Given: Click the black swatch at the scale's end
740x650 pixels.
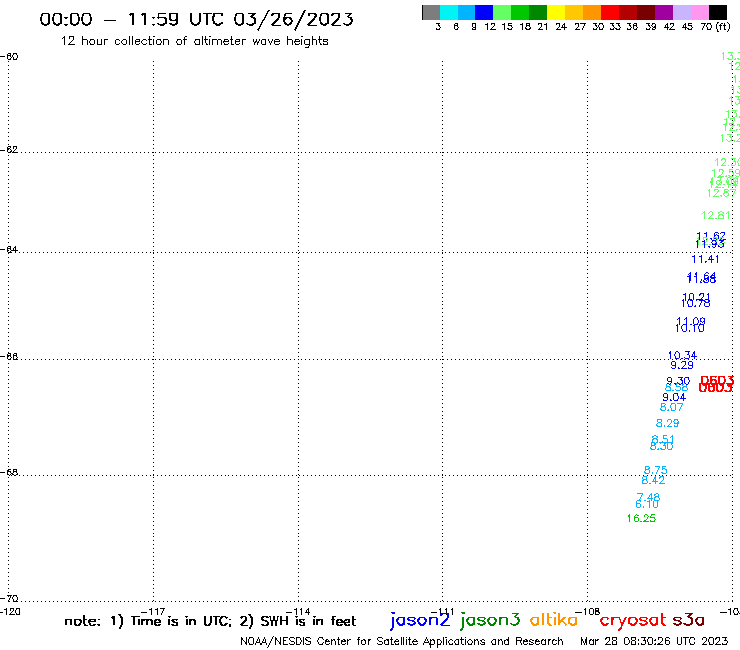Looking at the screenshot, I should tap(718, 13).
